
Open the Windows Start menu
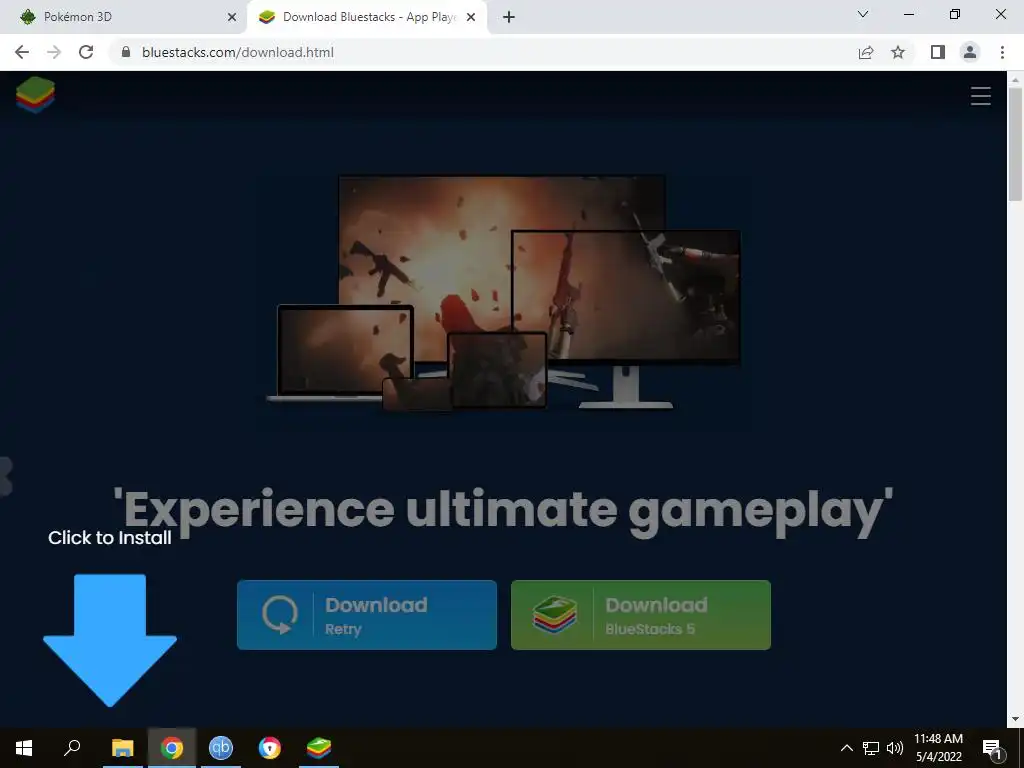tap(24, 748)
